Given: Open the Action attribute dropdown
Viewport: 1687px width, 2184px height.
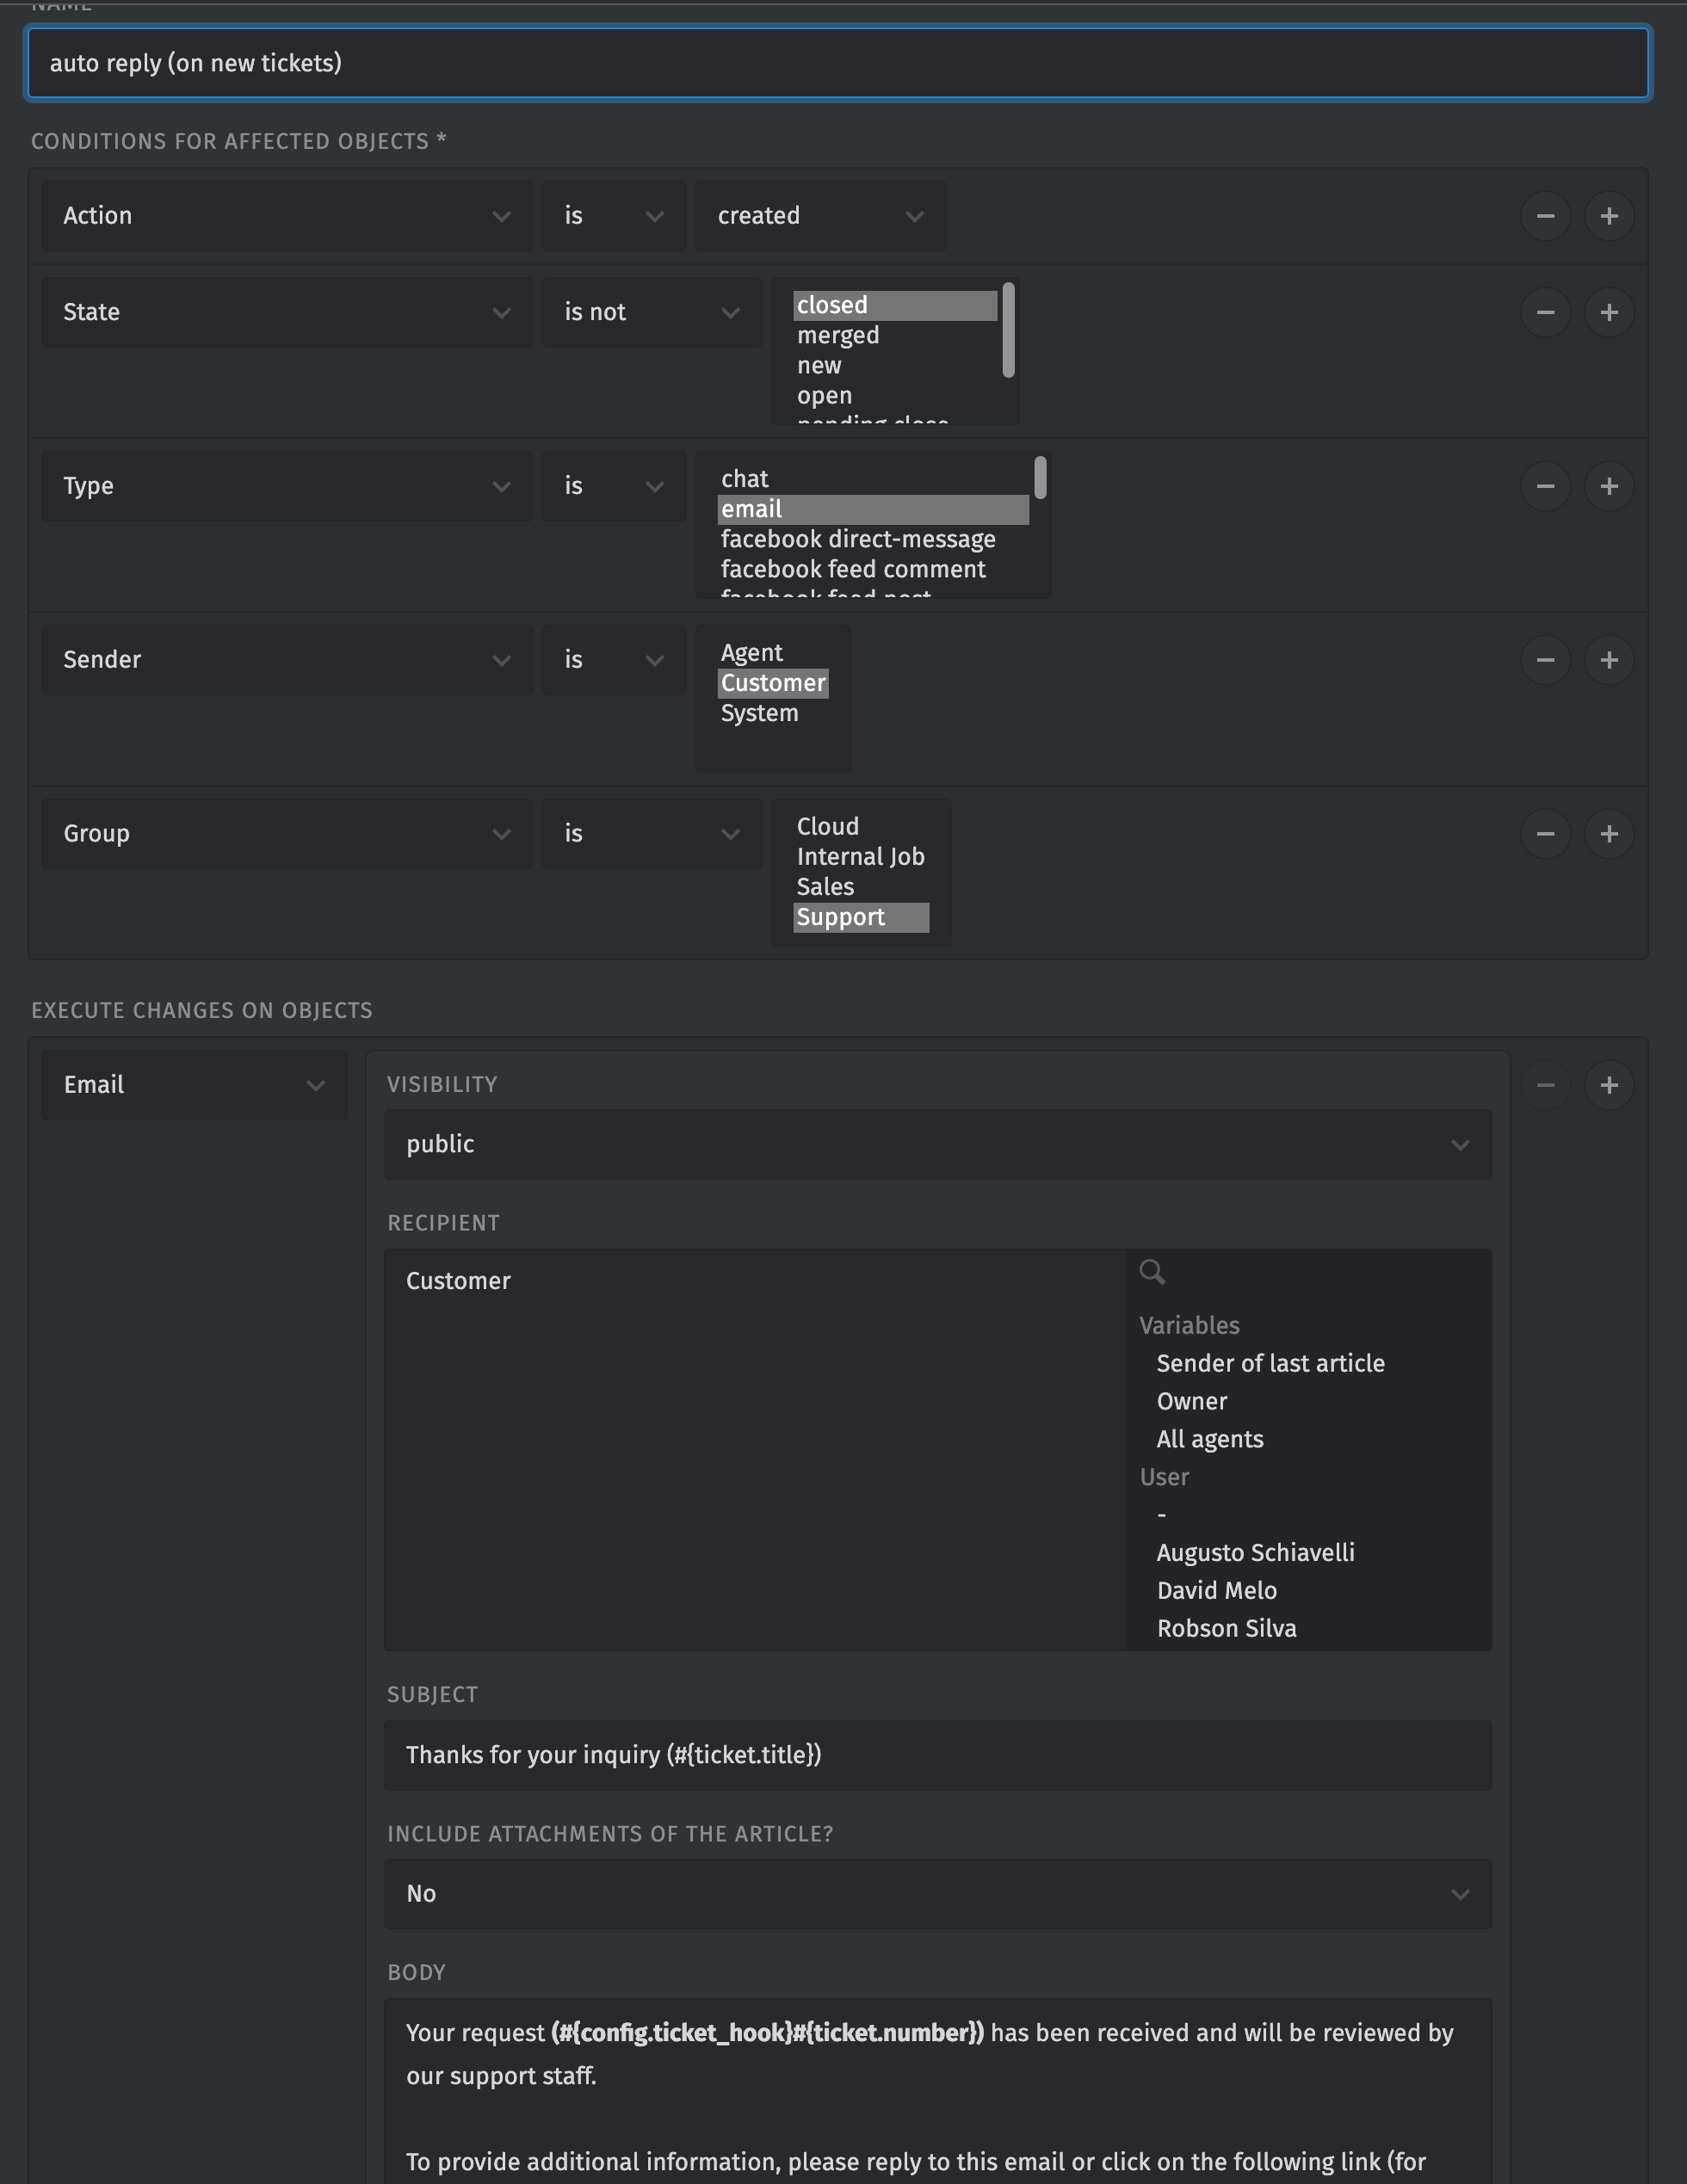Looking at the screenshot, I should tap(287, 216).
